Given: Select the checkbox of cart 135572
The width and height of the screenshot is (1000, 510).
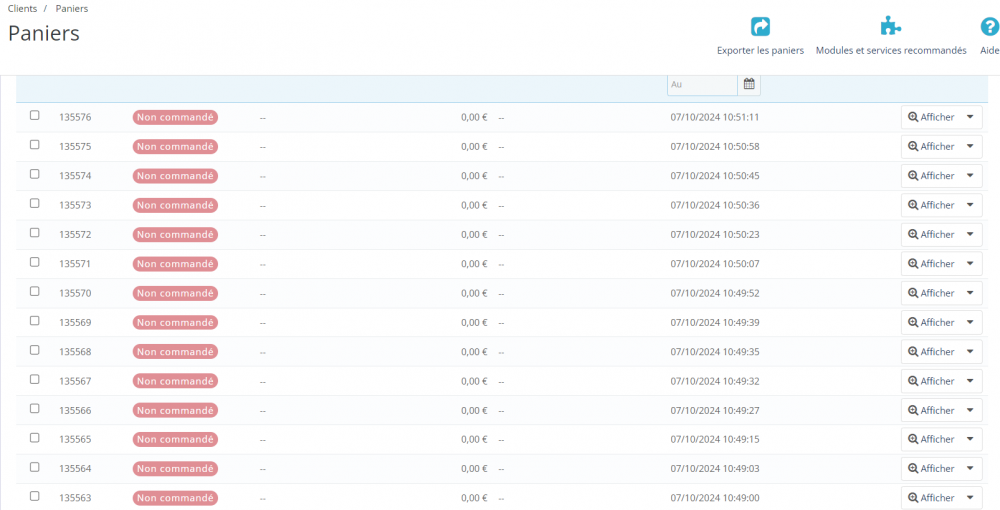Looking at the screenshot, I should tap(34, 233).
